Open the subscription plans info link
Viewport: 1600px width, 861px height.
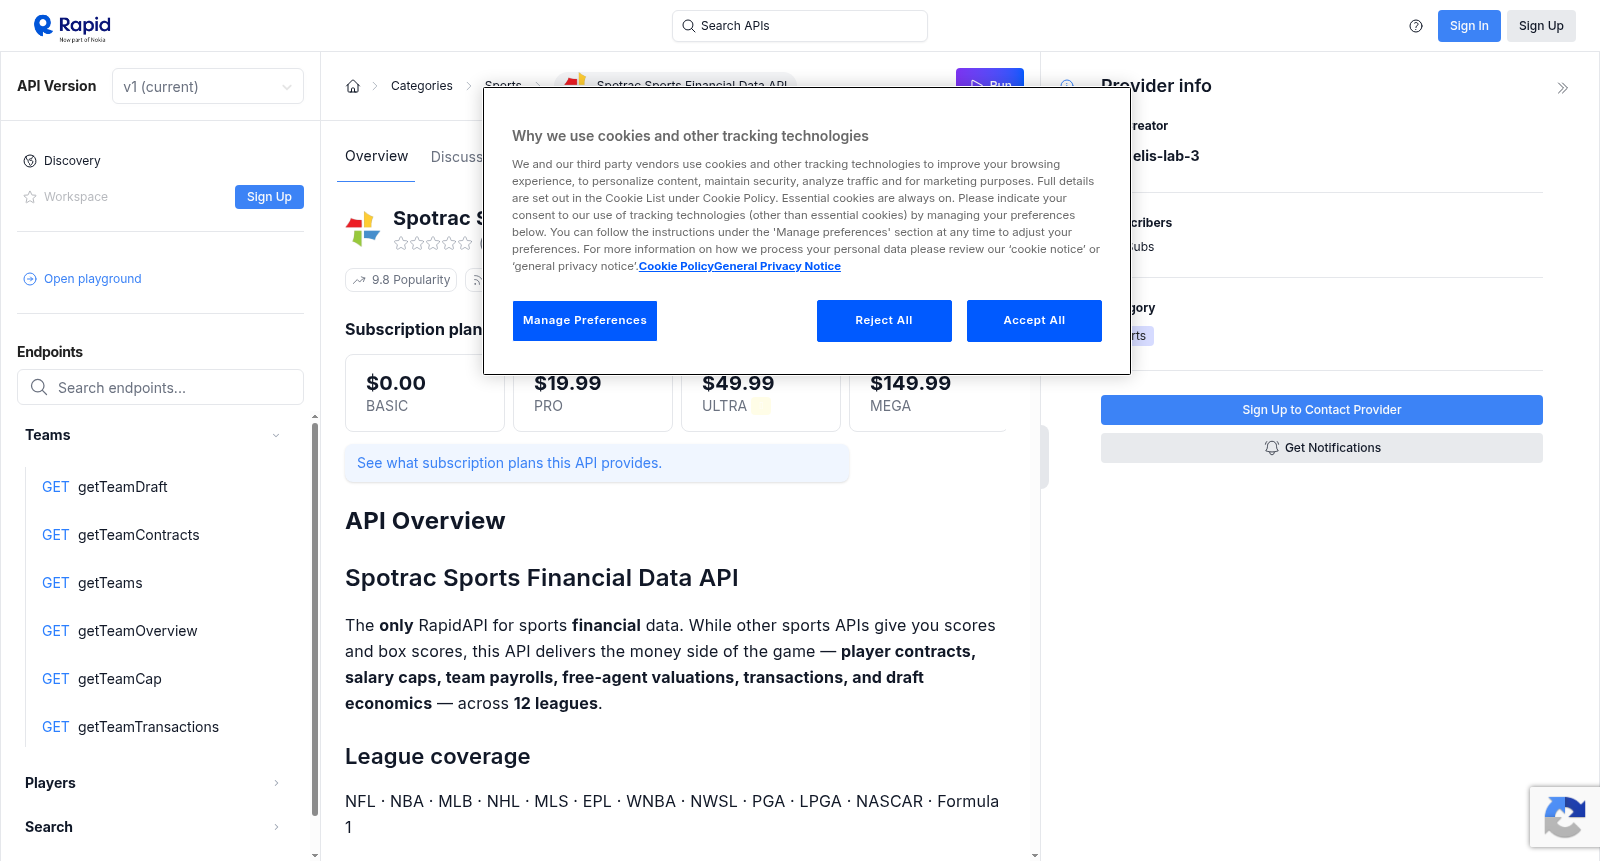pos(509,463)
